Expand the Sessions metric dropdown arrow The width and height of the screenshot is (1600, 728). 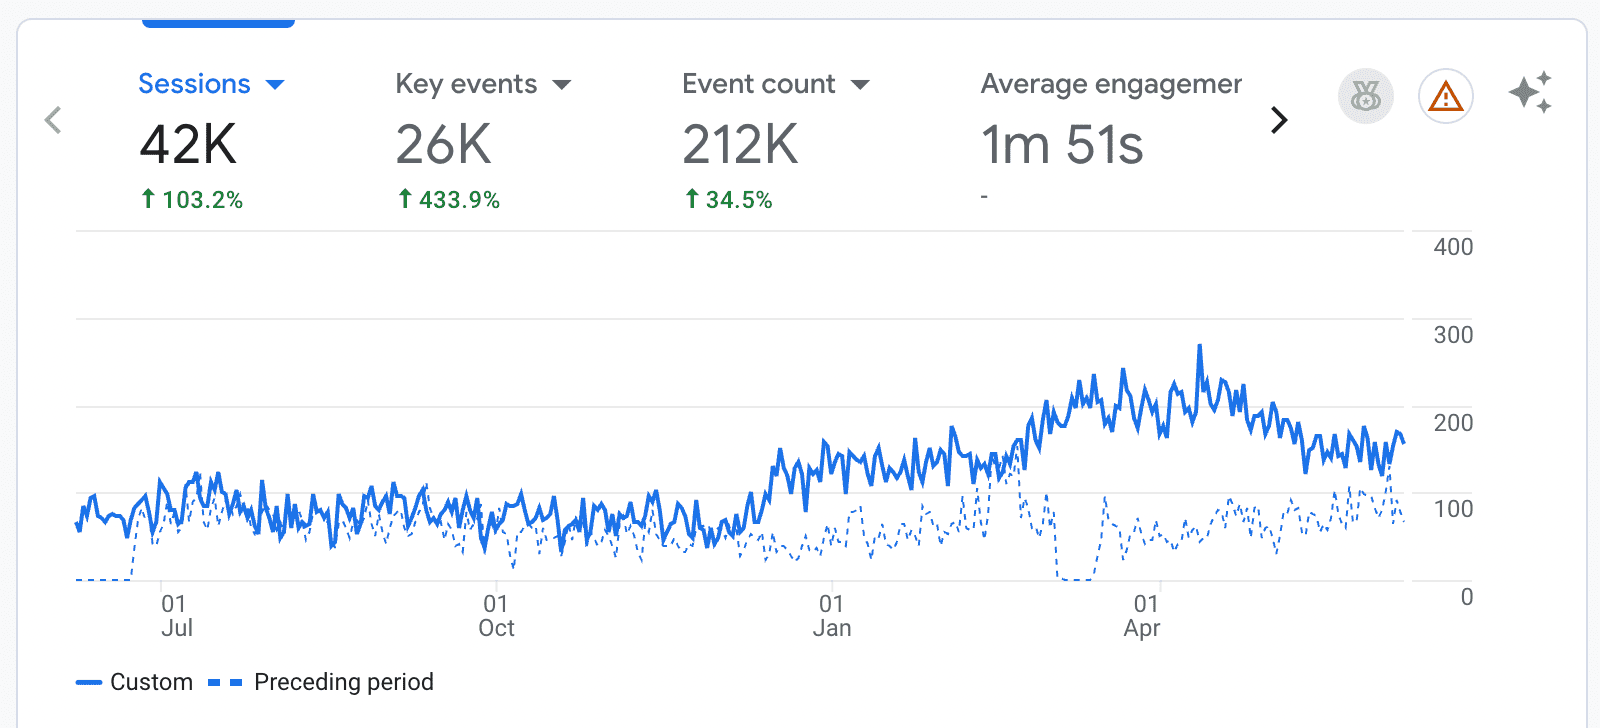click(276, 85)
